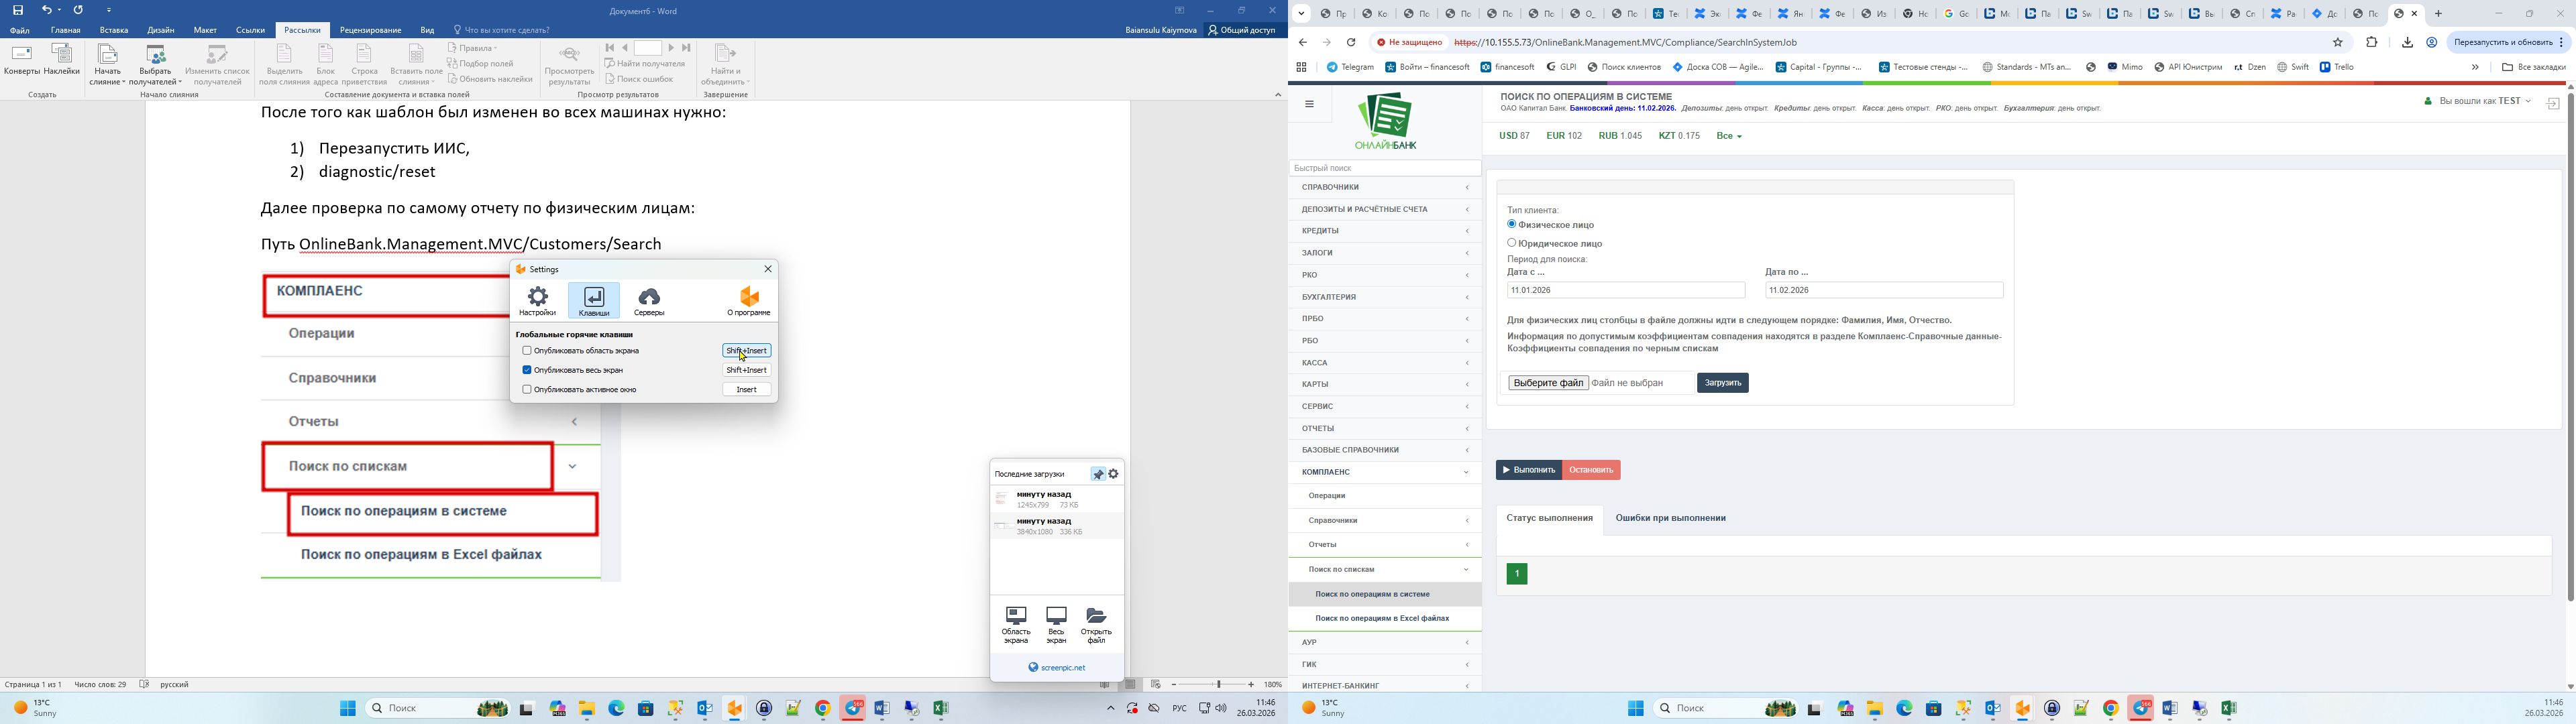The height and width of the screenshot is (724, 2576).
Task: Click the Наклейки (Labels) ribbon icon
Action: pos(62,60)
